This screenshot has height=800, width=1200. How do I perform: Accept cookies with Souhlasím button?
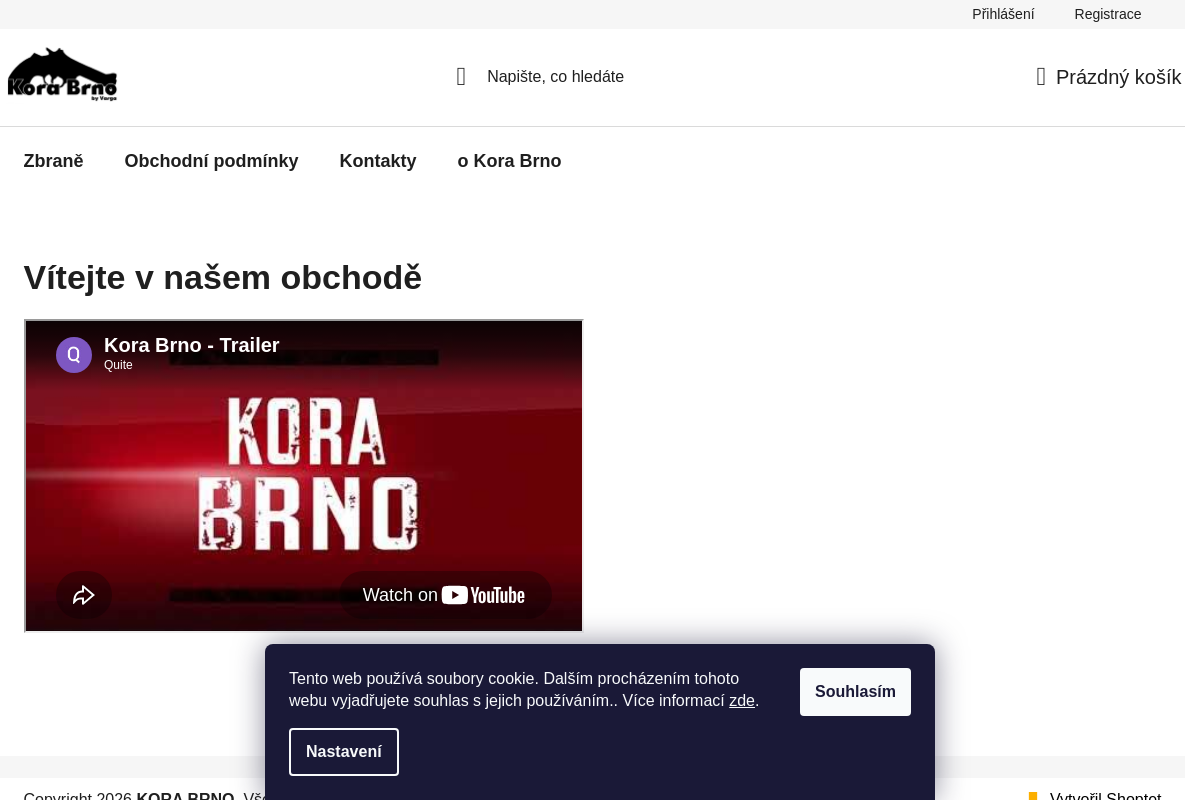pos(855,692)
